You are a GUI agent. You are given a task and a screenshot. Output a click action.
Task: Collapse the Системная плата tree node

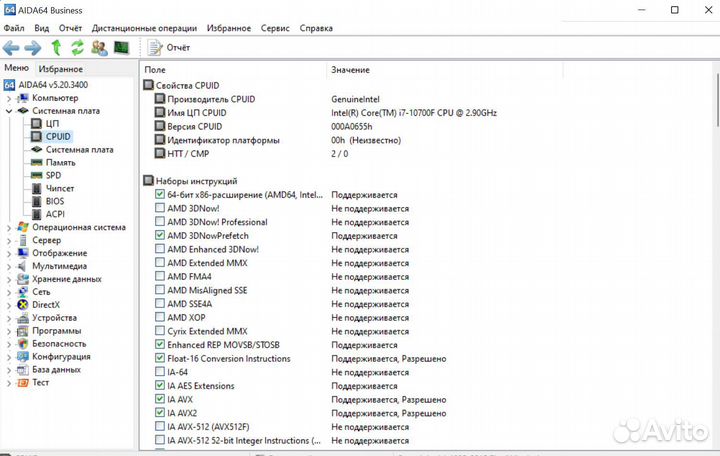click(9, 111)
